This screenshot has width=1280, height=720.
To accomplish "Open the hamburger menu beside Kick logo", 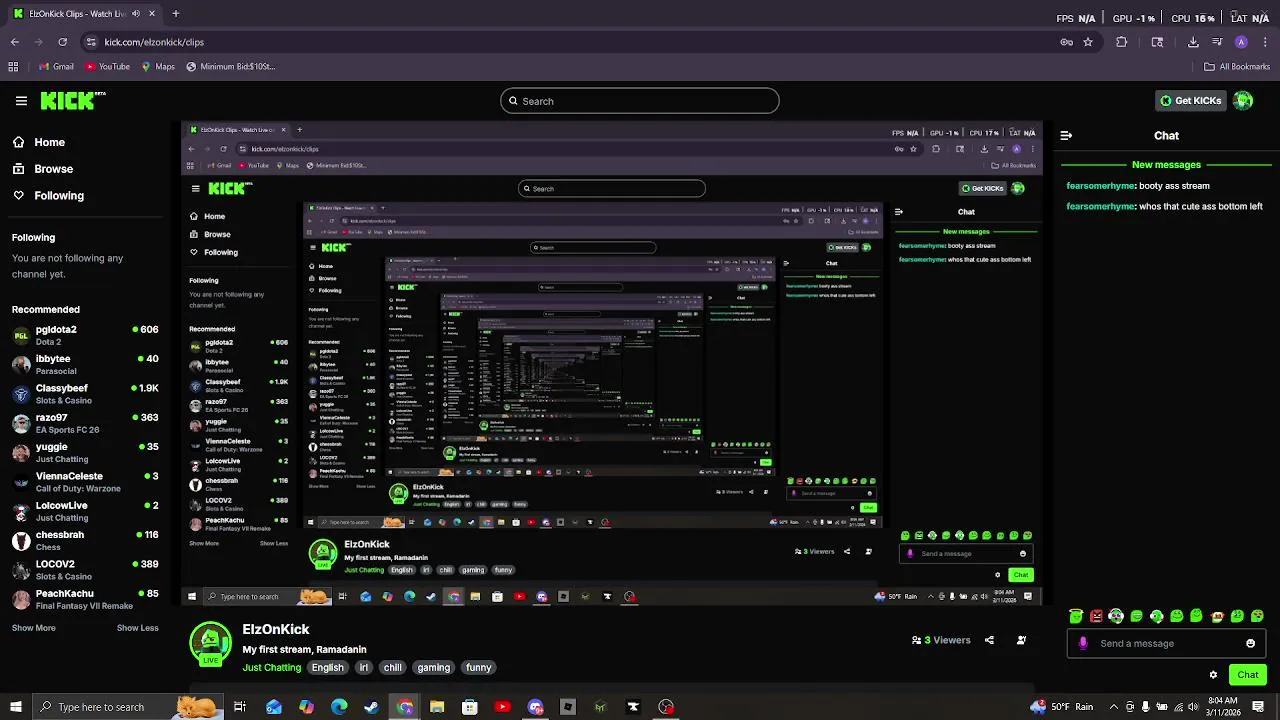I will 21,100.
